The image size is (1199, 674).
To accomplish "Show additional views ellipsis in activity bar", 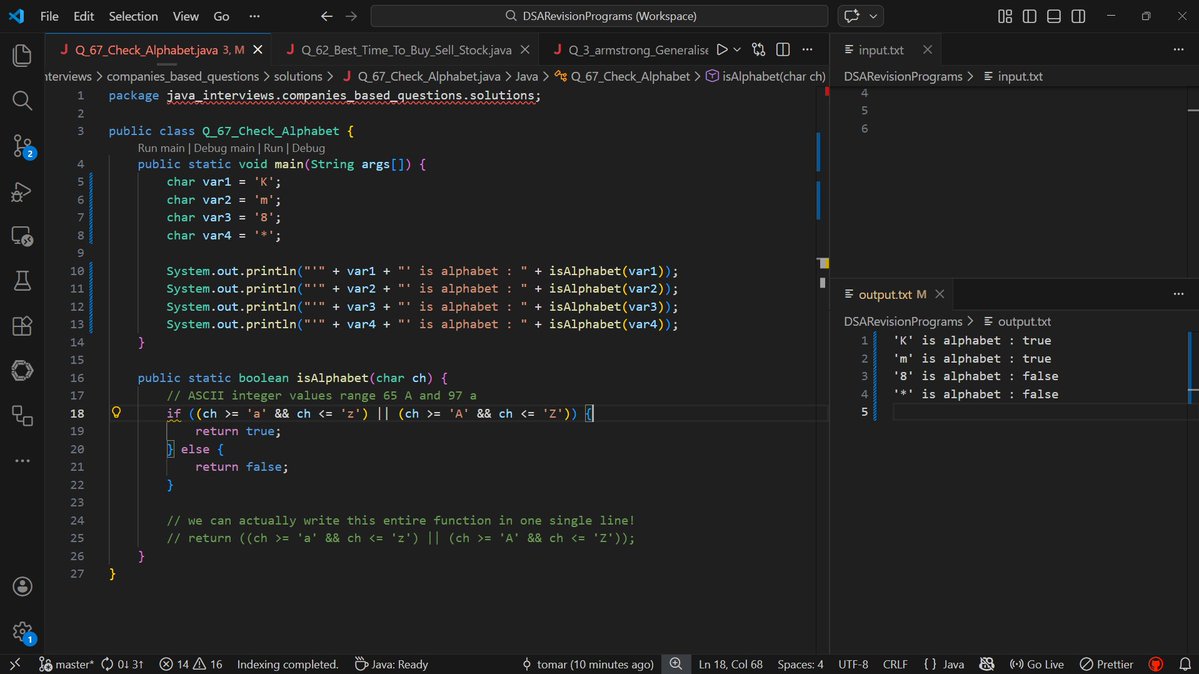I will tap(22, 461).
